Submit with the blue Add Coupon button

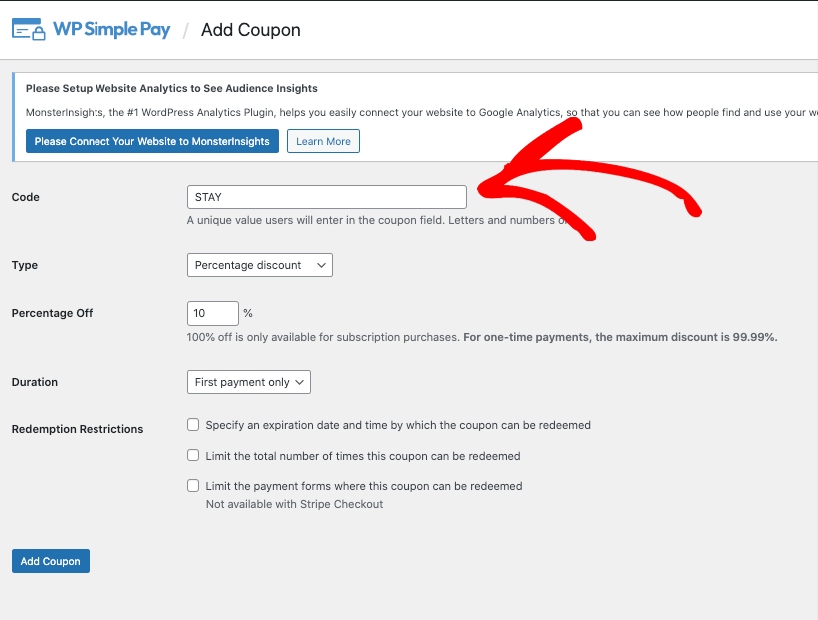51,561
